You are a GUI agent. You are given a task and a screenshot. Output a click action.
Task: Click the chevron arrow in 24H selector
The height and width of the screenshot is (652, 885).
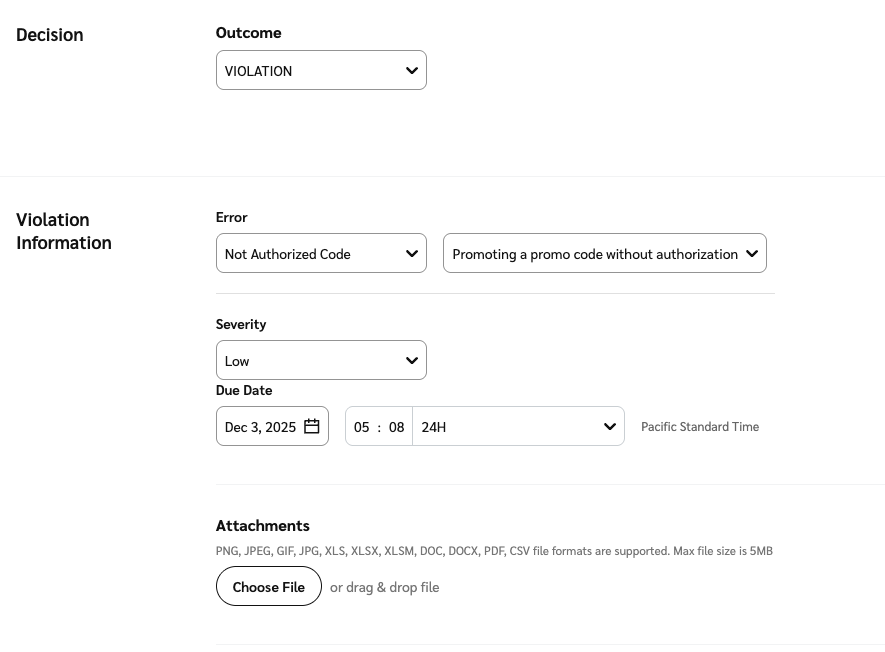point(610,427)
